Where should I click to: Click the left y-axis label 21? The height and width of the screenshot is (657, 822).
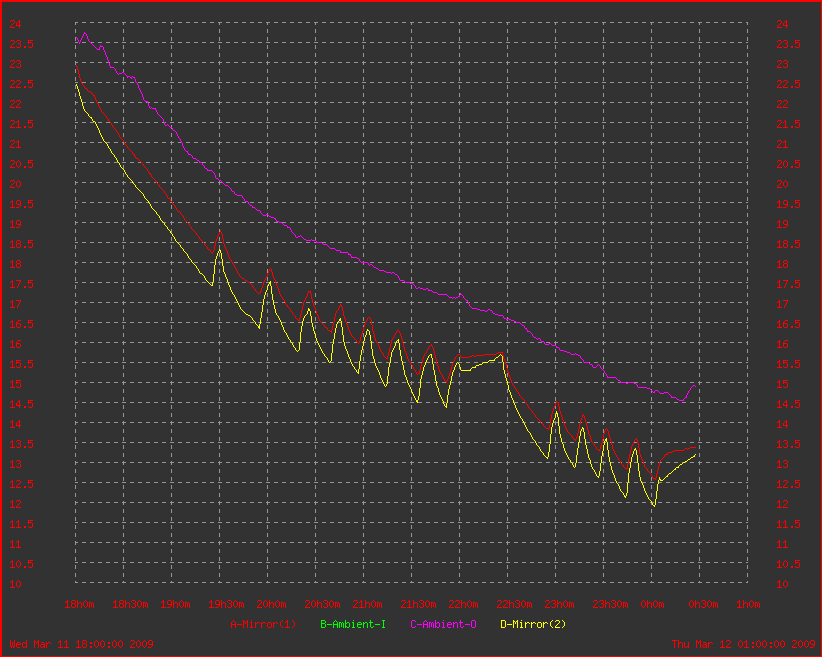coord(15,144)
